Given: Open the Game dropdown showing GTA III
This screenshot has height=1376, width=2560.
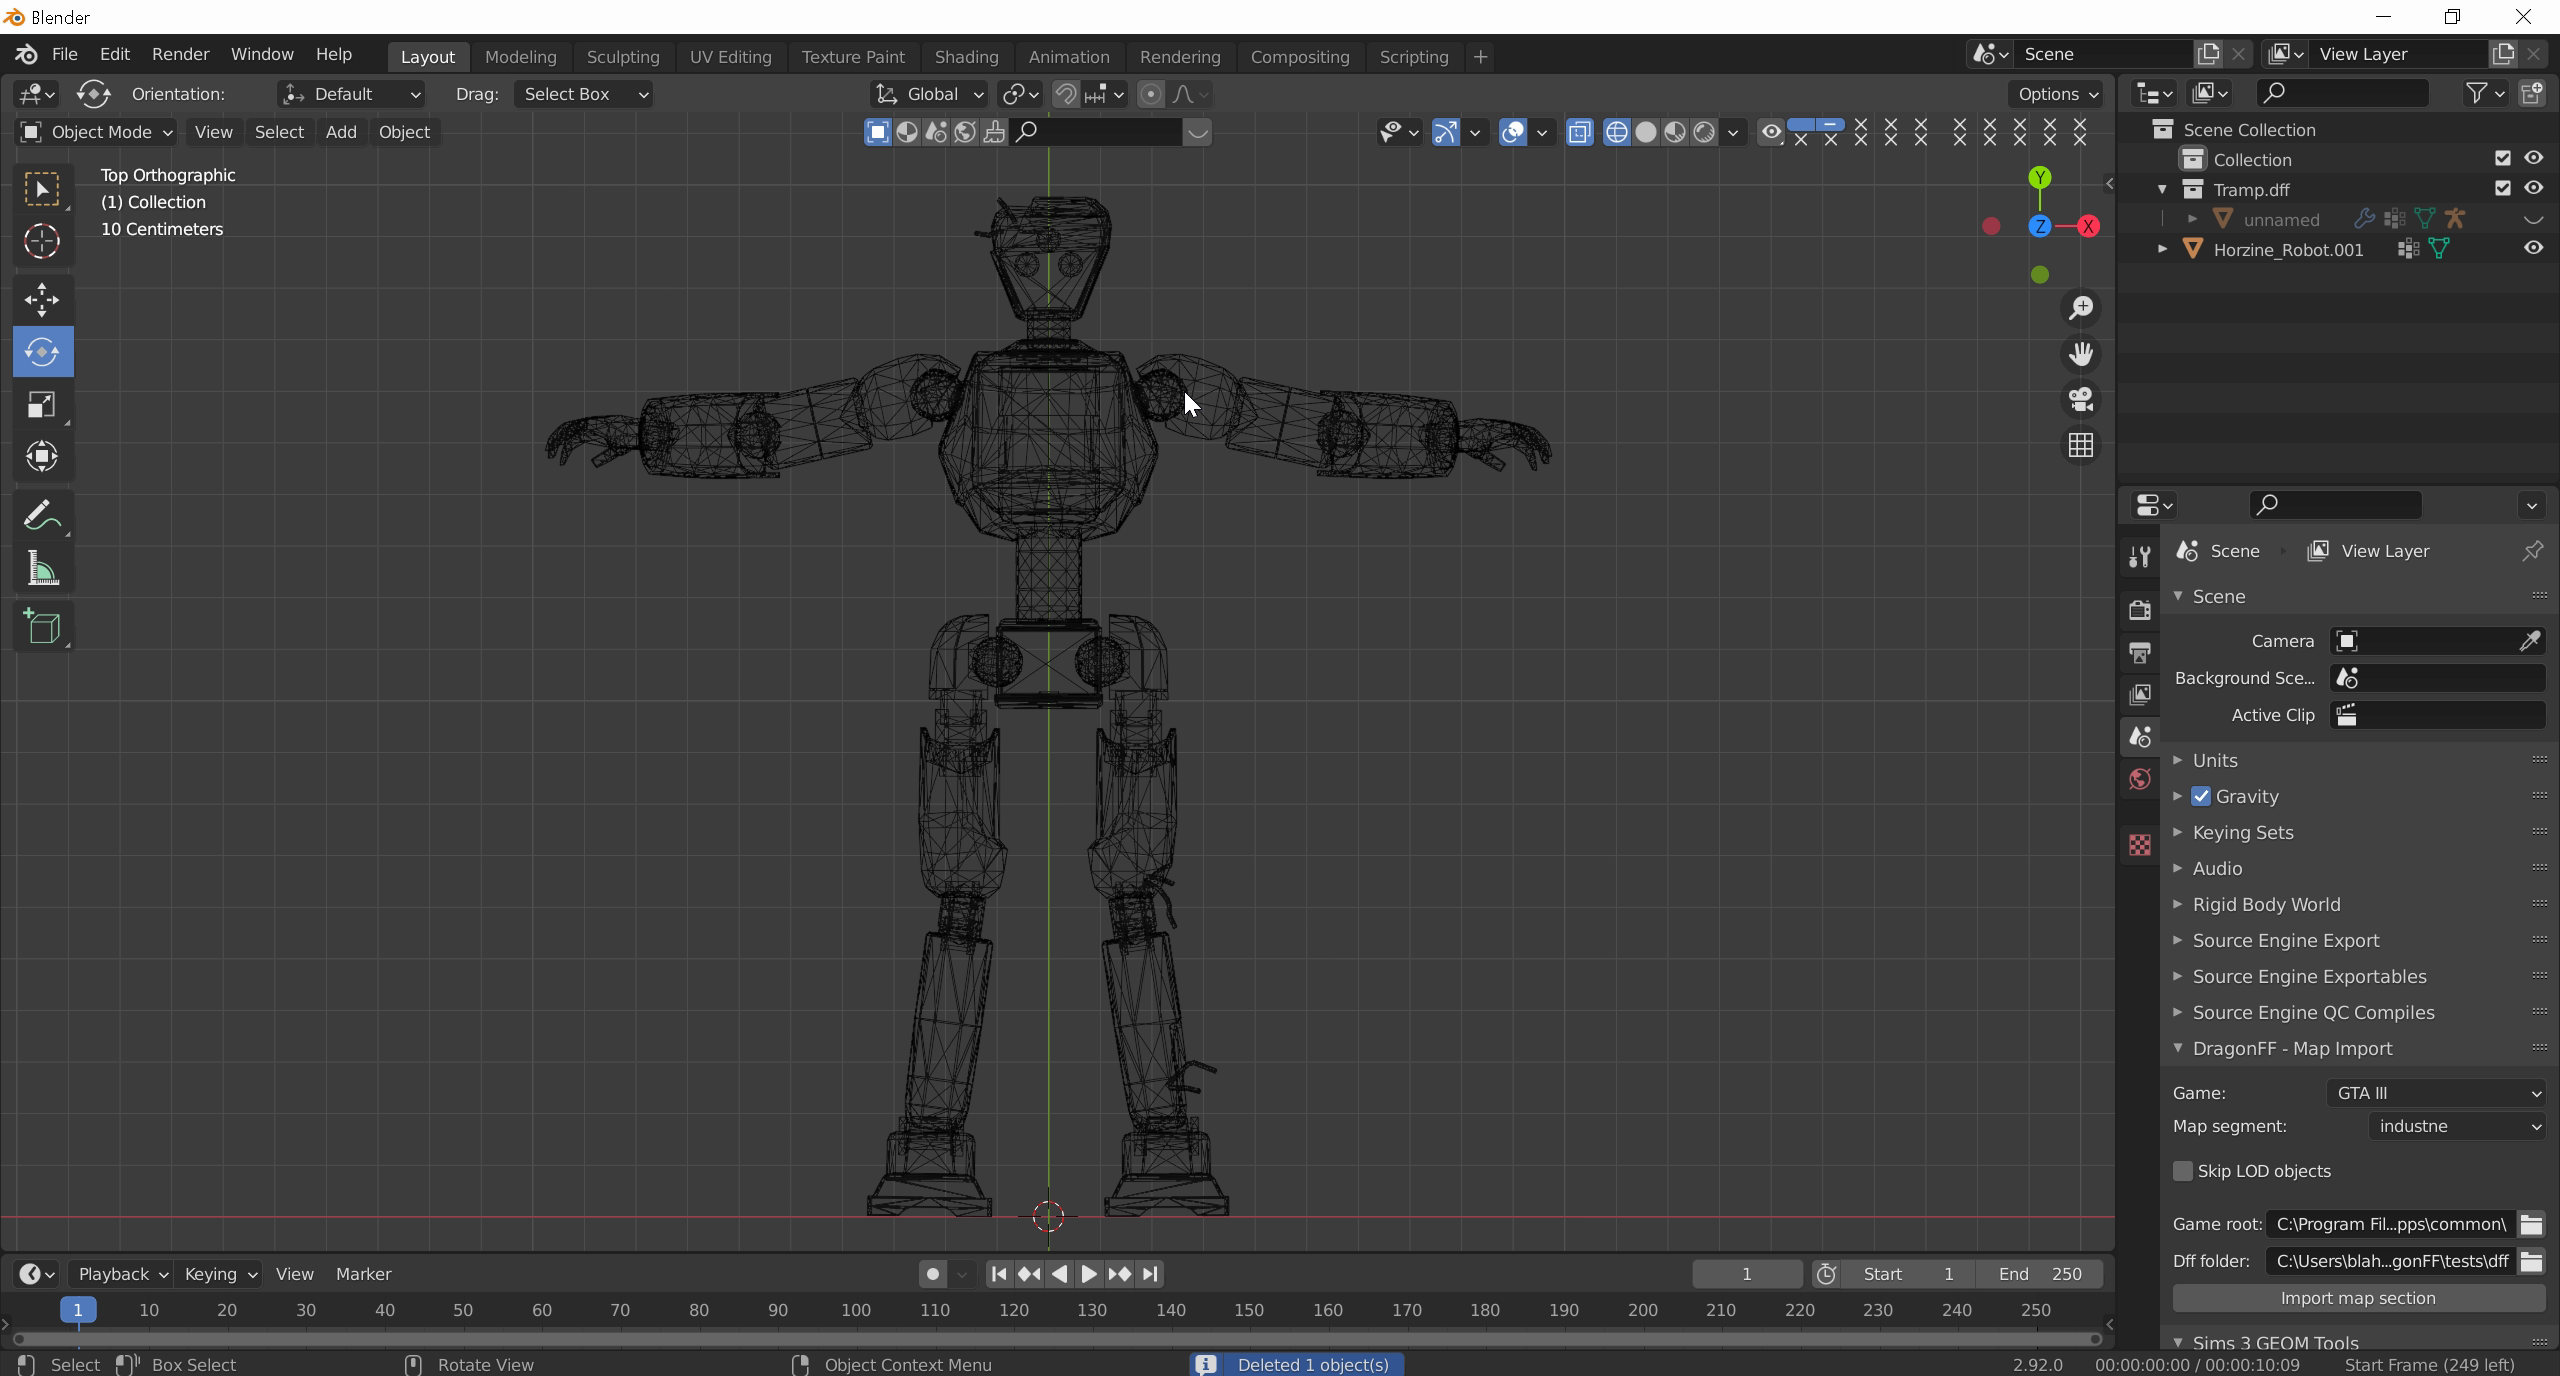Looking at the screenshot, I should pos(2436,1093).
